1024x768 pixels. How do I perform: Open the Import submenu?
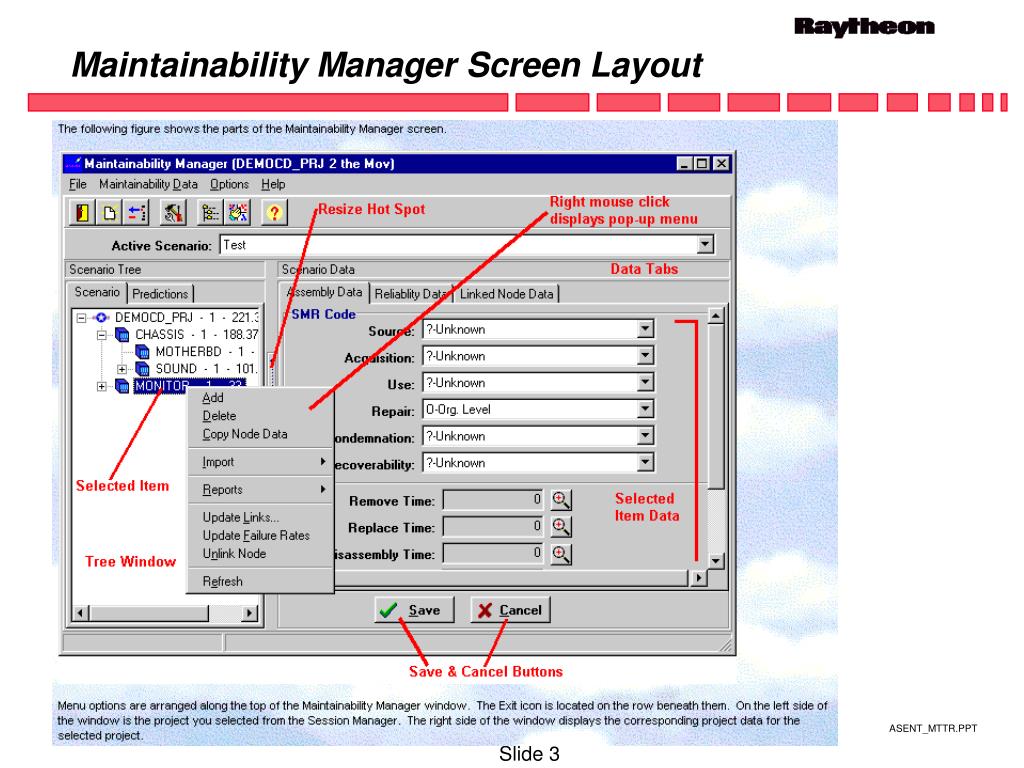pyautogui.click(x=261, y=462)
